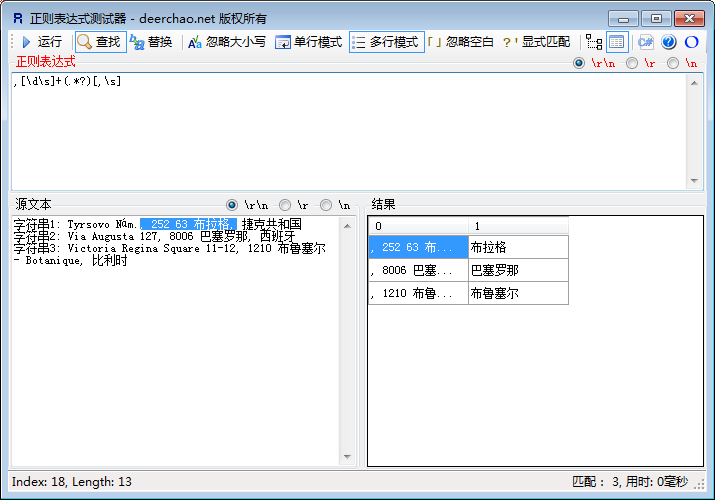The width and height of the screenshot is (715, 500).
Task: Open help via blue question mark icon
Action: click(669, 42)
